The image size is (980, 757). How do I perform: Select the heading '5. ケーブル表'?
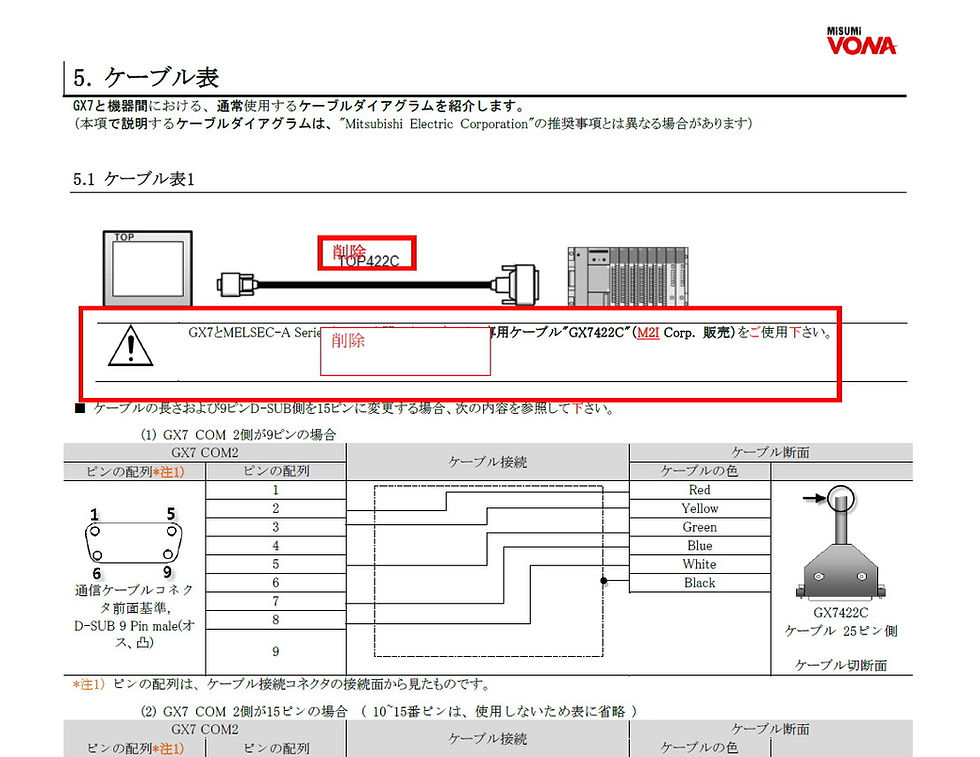146,78
